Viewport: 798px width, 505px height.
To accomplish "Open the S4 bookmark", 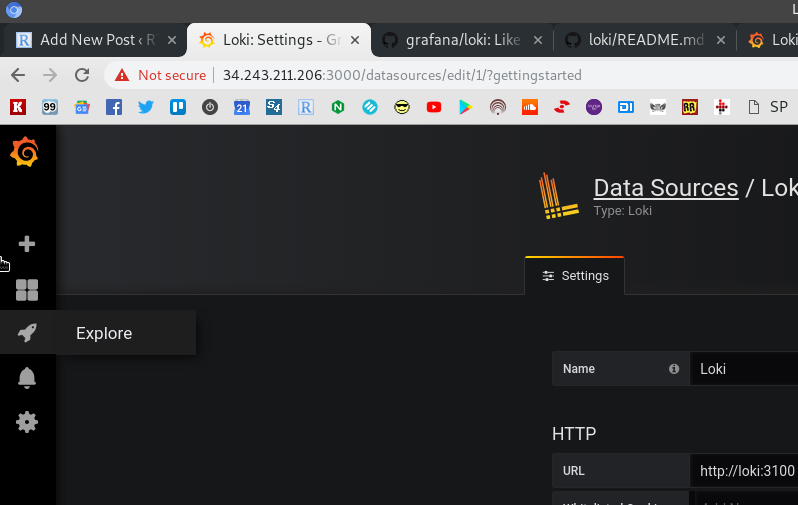I will pyautogui.click(x=274, y=107).
